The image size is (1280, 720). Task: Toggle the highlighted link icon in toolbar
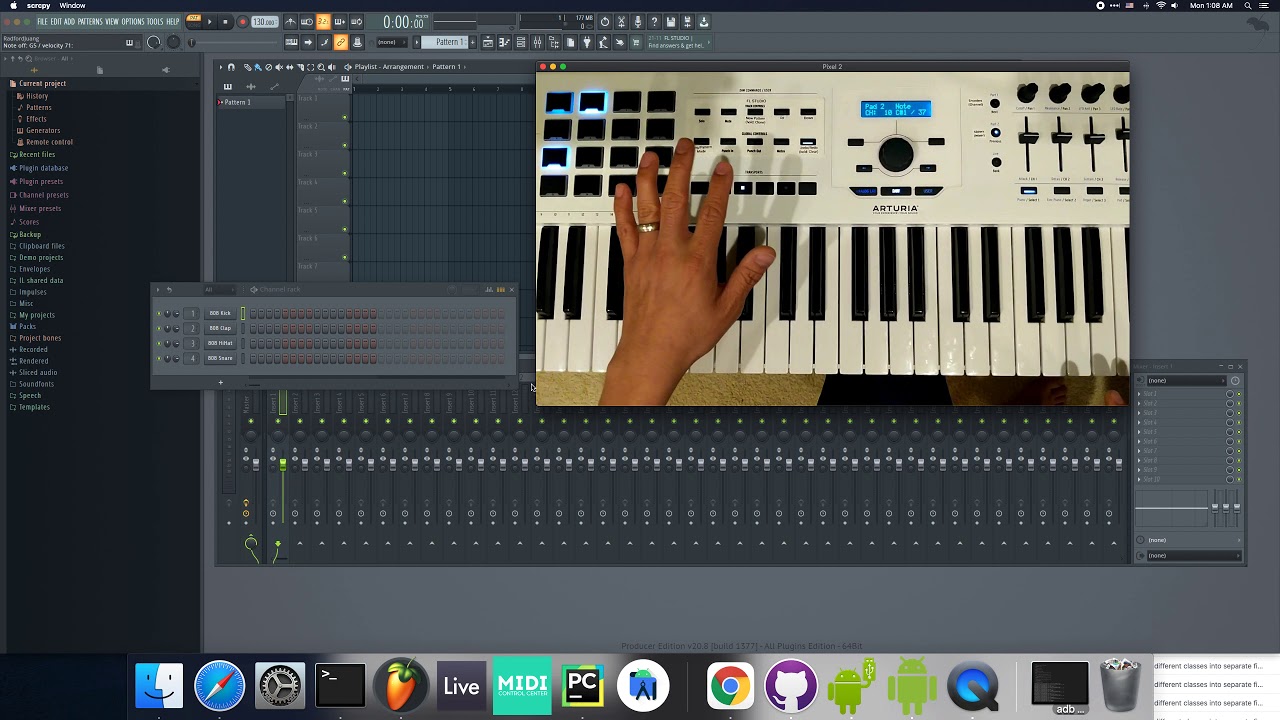[340, 42]
